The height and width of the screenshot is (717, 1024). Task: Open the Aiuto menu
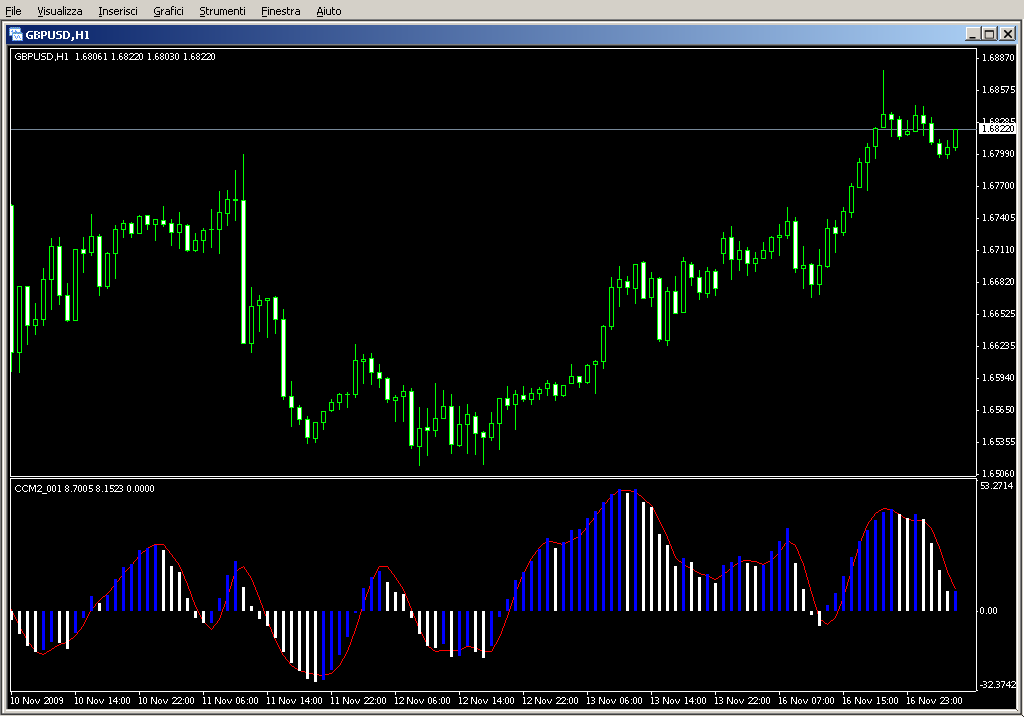(329, 11)
